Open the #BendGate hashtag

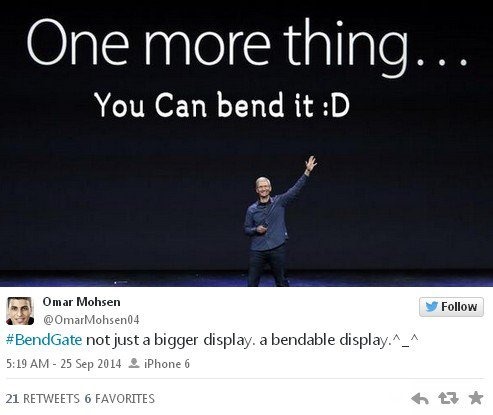coord(44,340)
